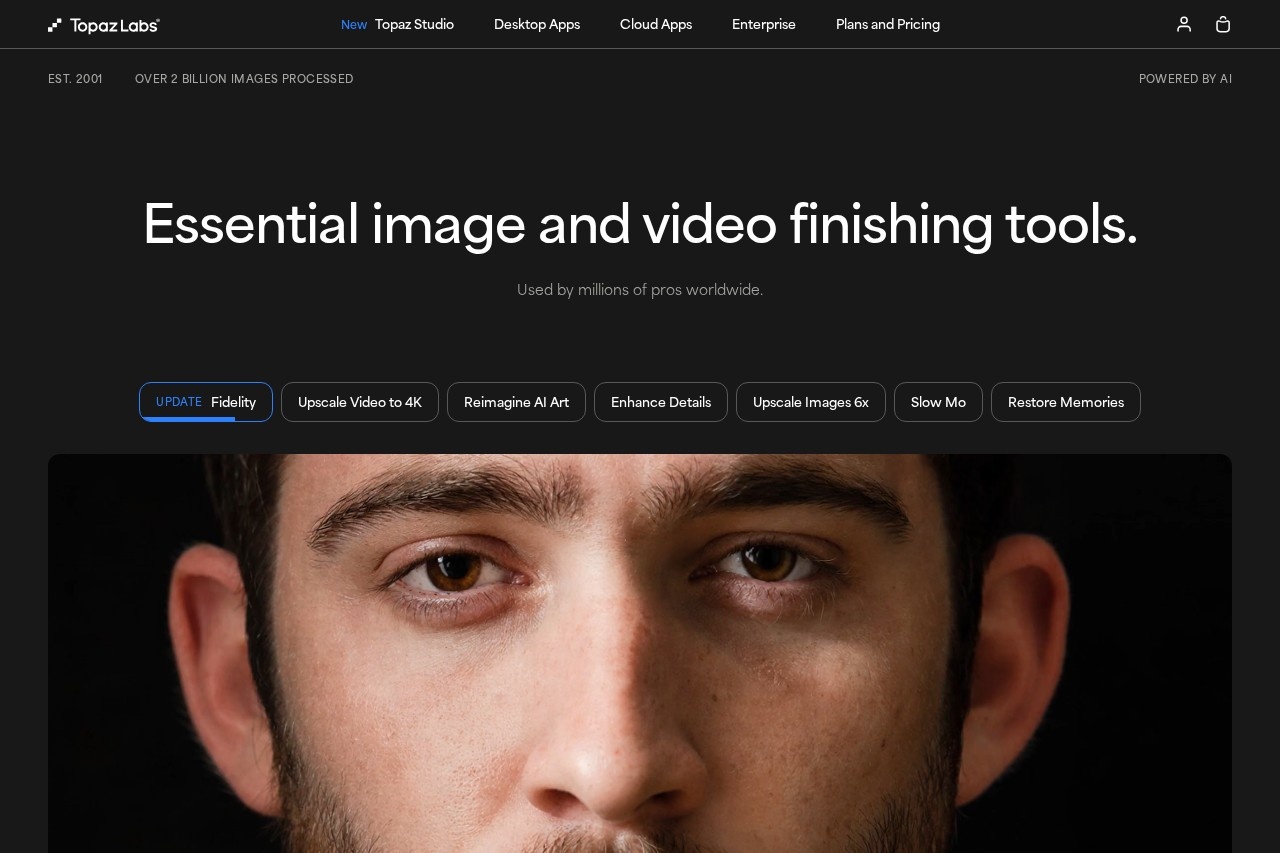Navigate to Cloud Apps
This screenshot has height=853, width=1280.
[x=656, y=24]
